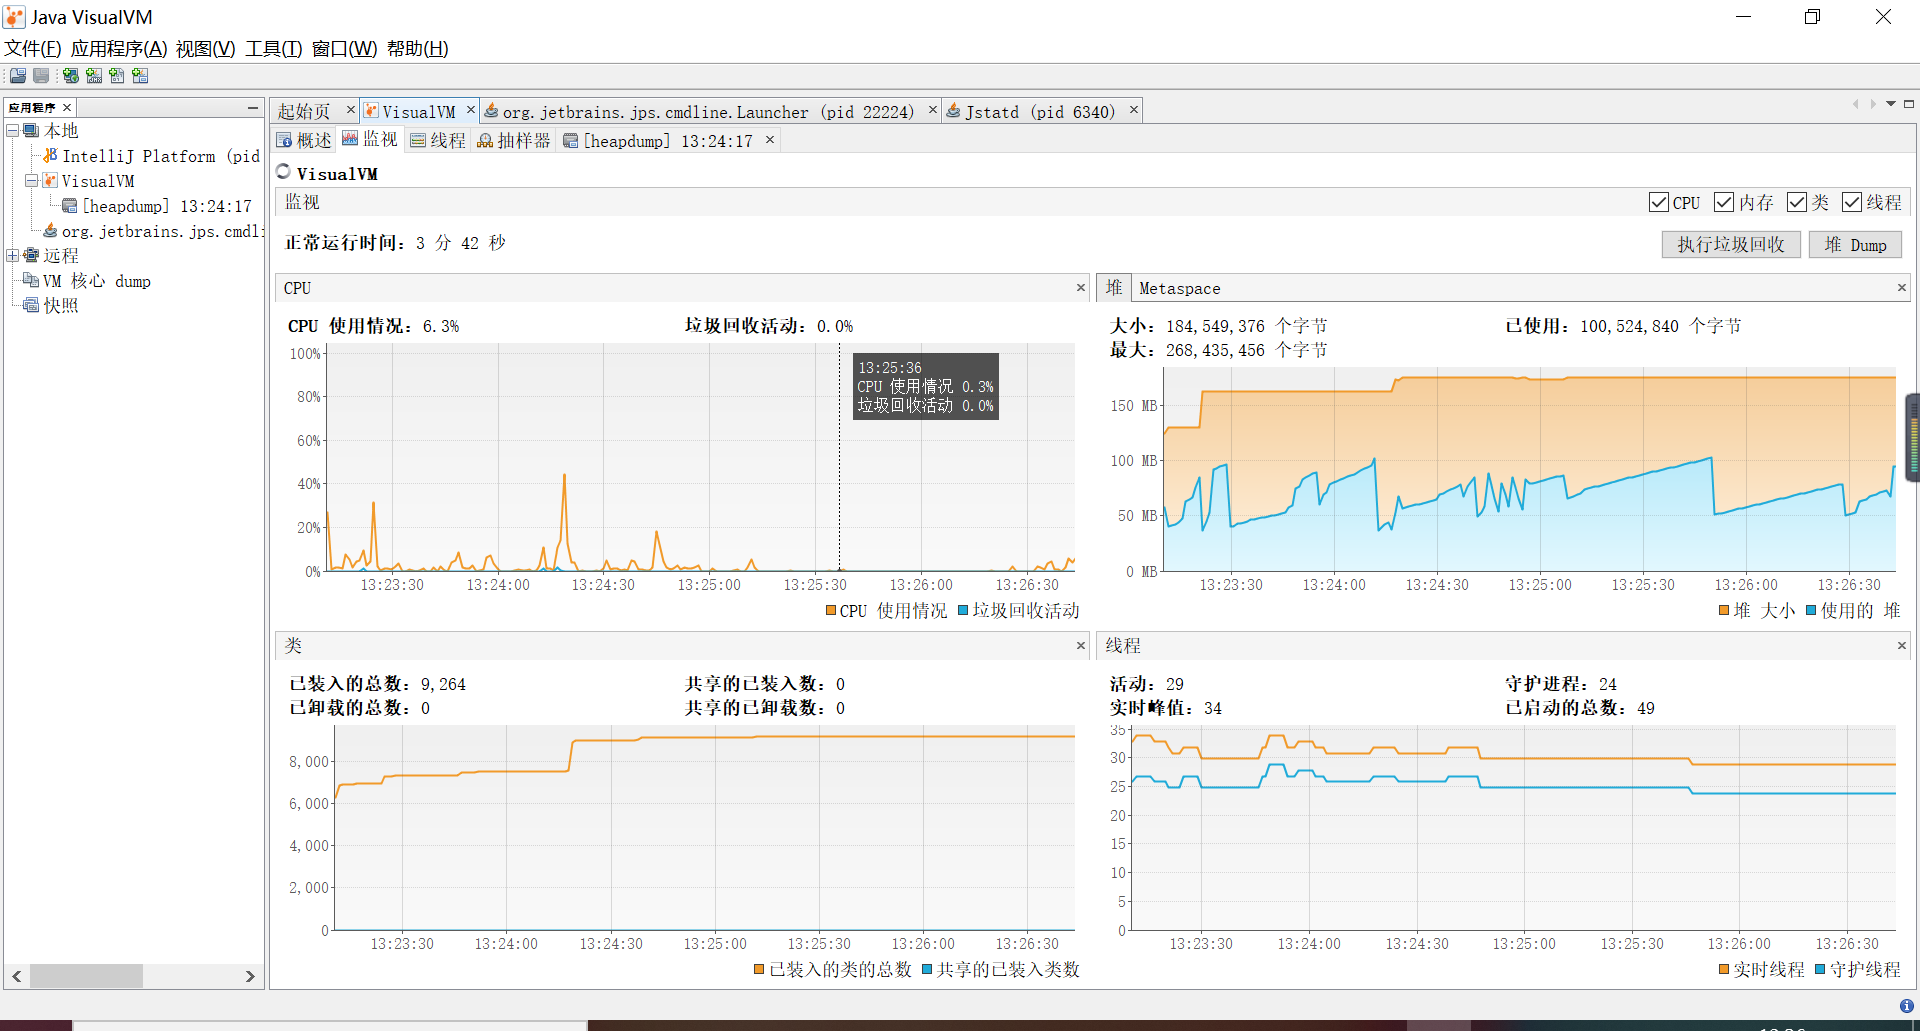Click the 本地 computer icon in tree
1920x1031 pixels.
point(31,131)
